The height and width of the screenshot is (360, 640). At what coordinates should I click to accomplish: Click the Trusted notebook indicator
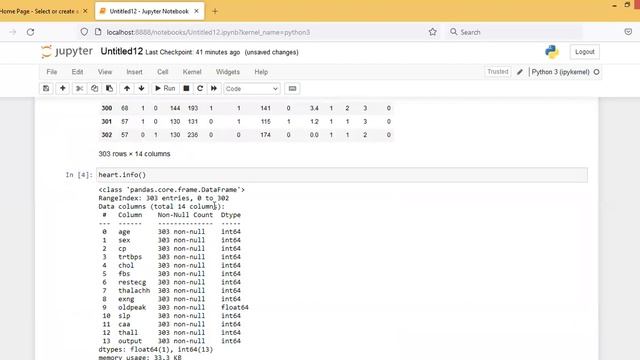pyautogui.click(x=498, y=72)
